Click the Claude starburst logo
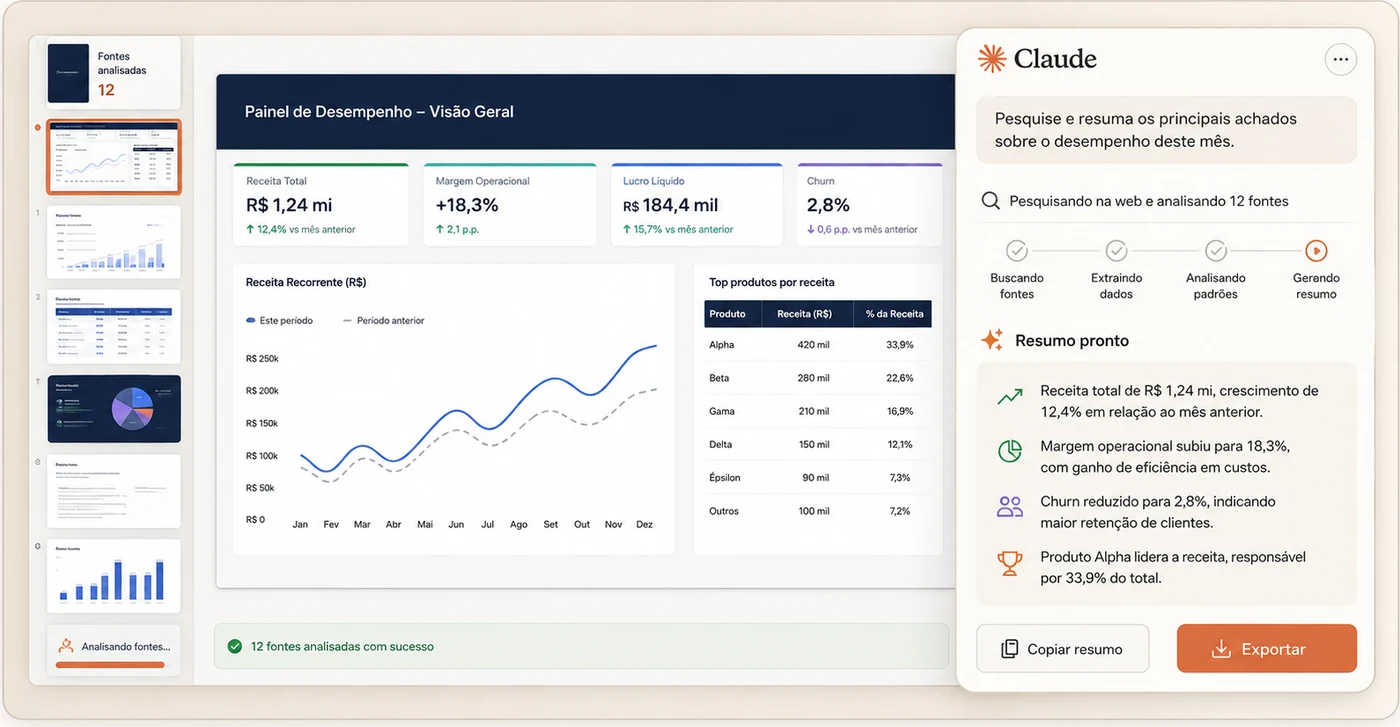Screen dimensions: 1400x727 click(992, 59)
